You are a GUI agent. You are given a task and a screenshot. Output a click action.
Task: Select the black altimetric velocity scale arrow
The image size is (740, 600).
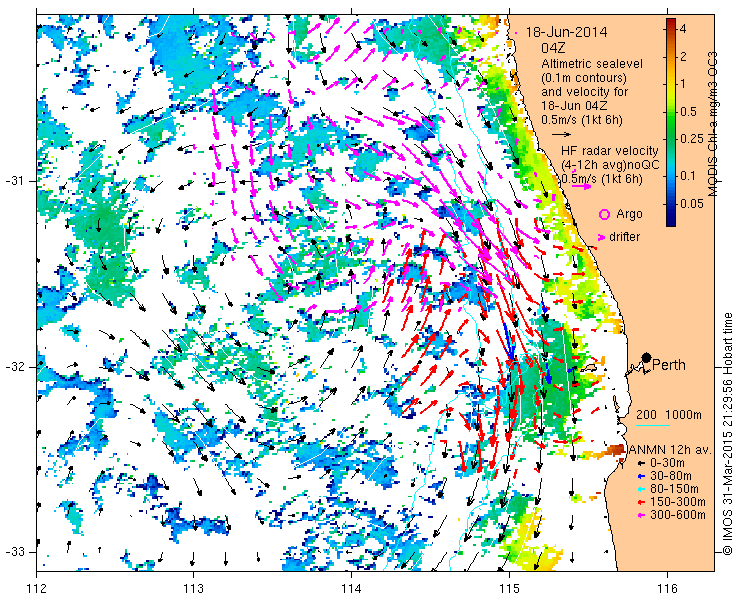(x=562, y=135)
